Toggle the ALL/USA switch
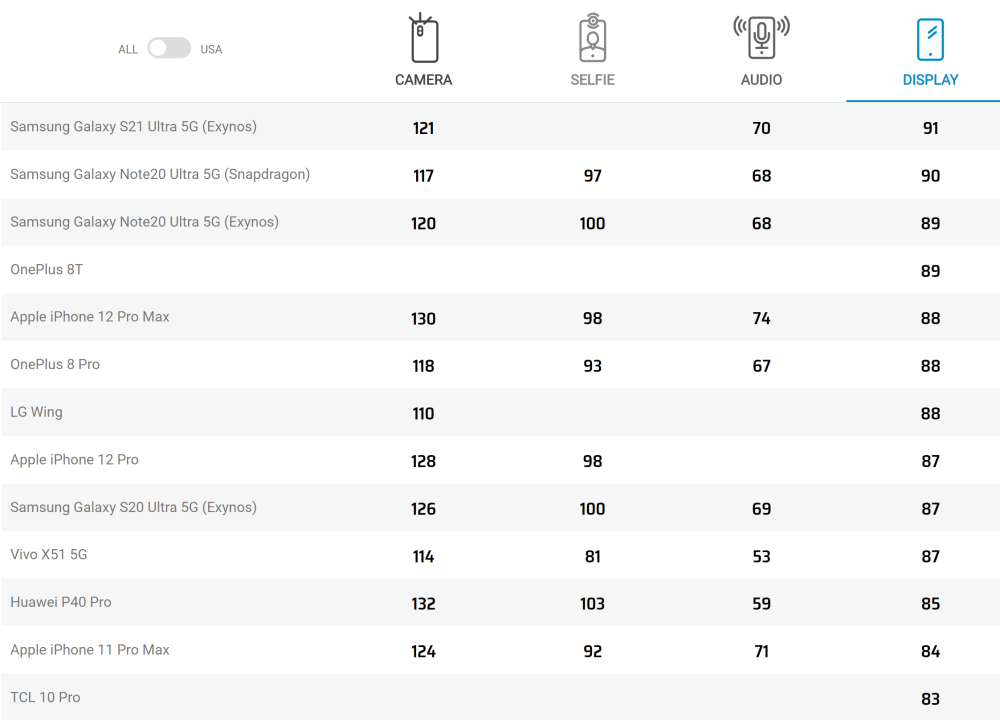 169,48
